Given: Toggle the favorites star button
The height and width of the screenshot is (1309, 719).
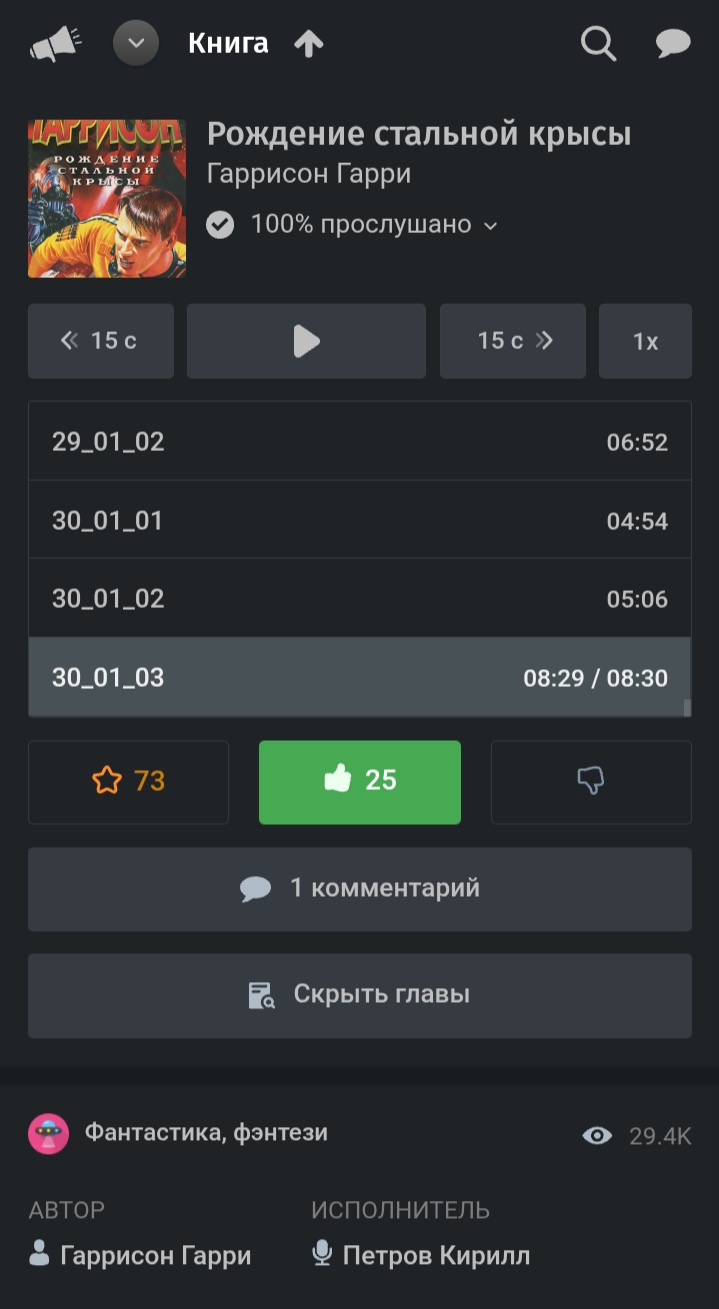Looking at the screenshot, I should tap(128, 782).
